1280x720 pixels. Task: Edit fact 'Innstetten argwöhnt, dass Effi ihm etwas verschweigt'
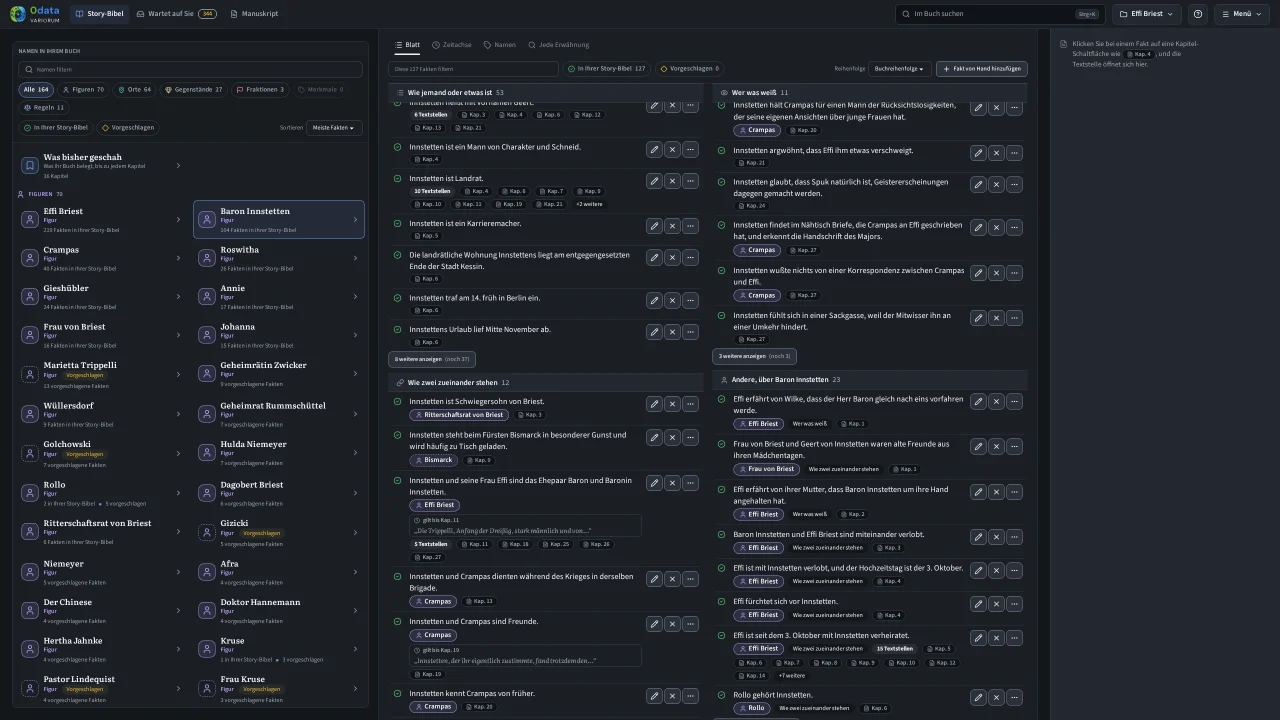coord(978,154)
